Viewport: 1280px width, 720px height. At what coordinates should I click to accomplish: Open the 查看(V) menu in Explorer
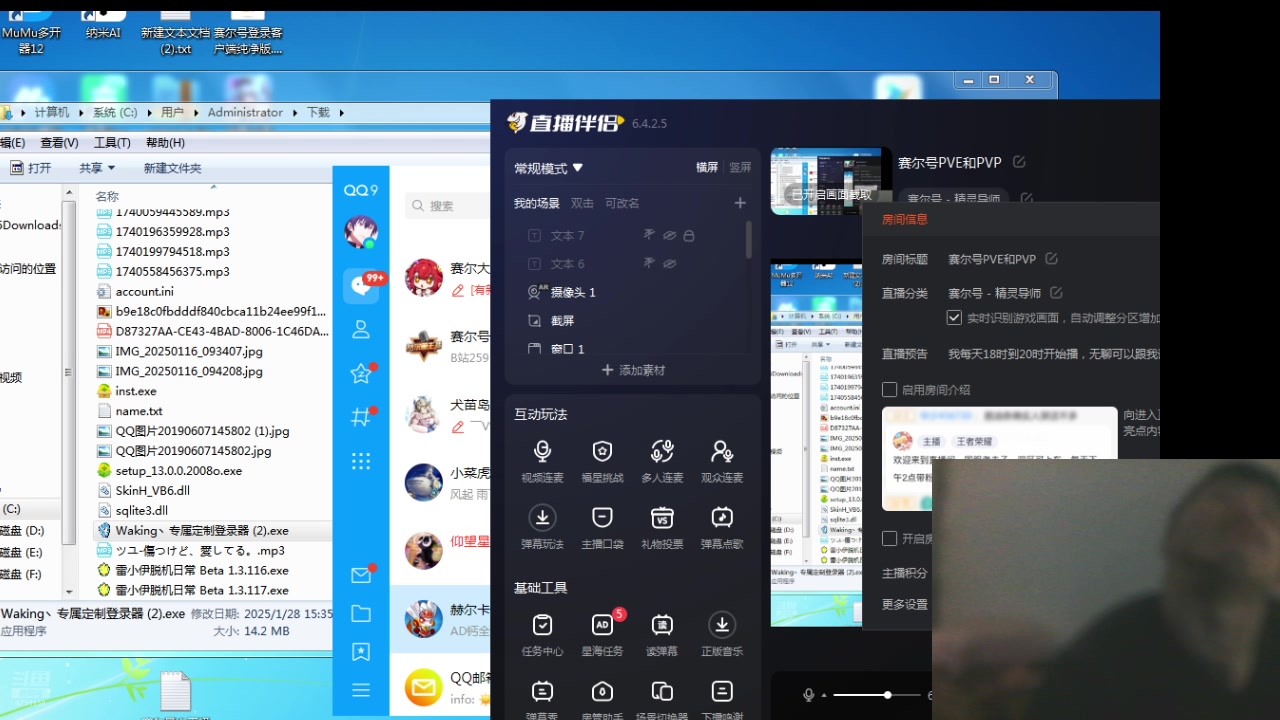(59, 143)
